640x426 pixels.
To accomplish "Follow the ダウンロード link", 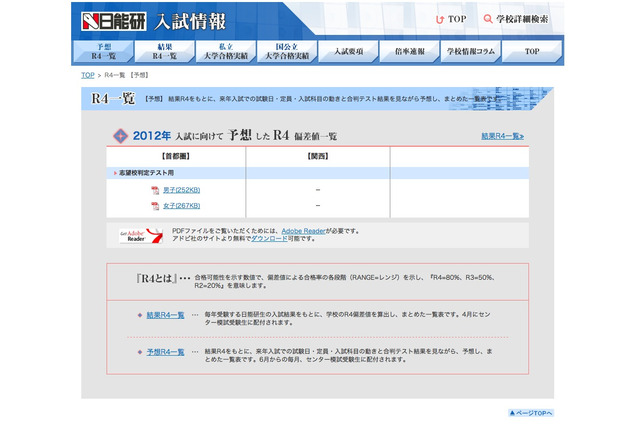I will click(269, 239).
